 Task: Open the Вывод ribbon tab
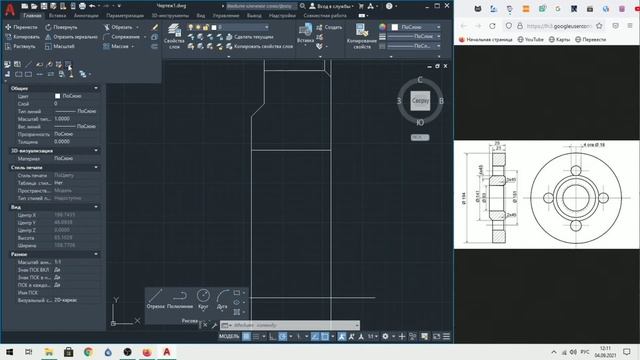254,16
